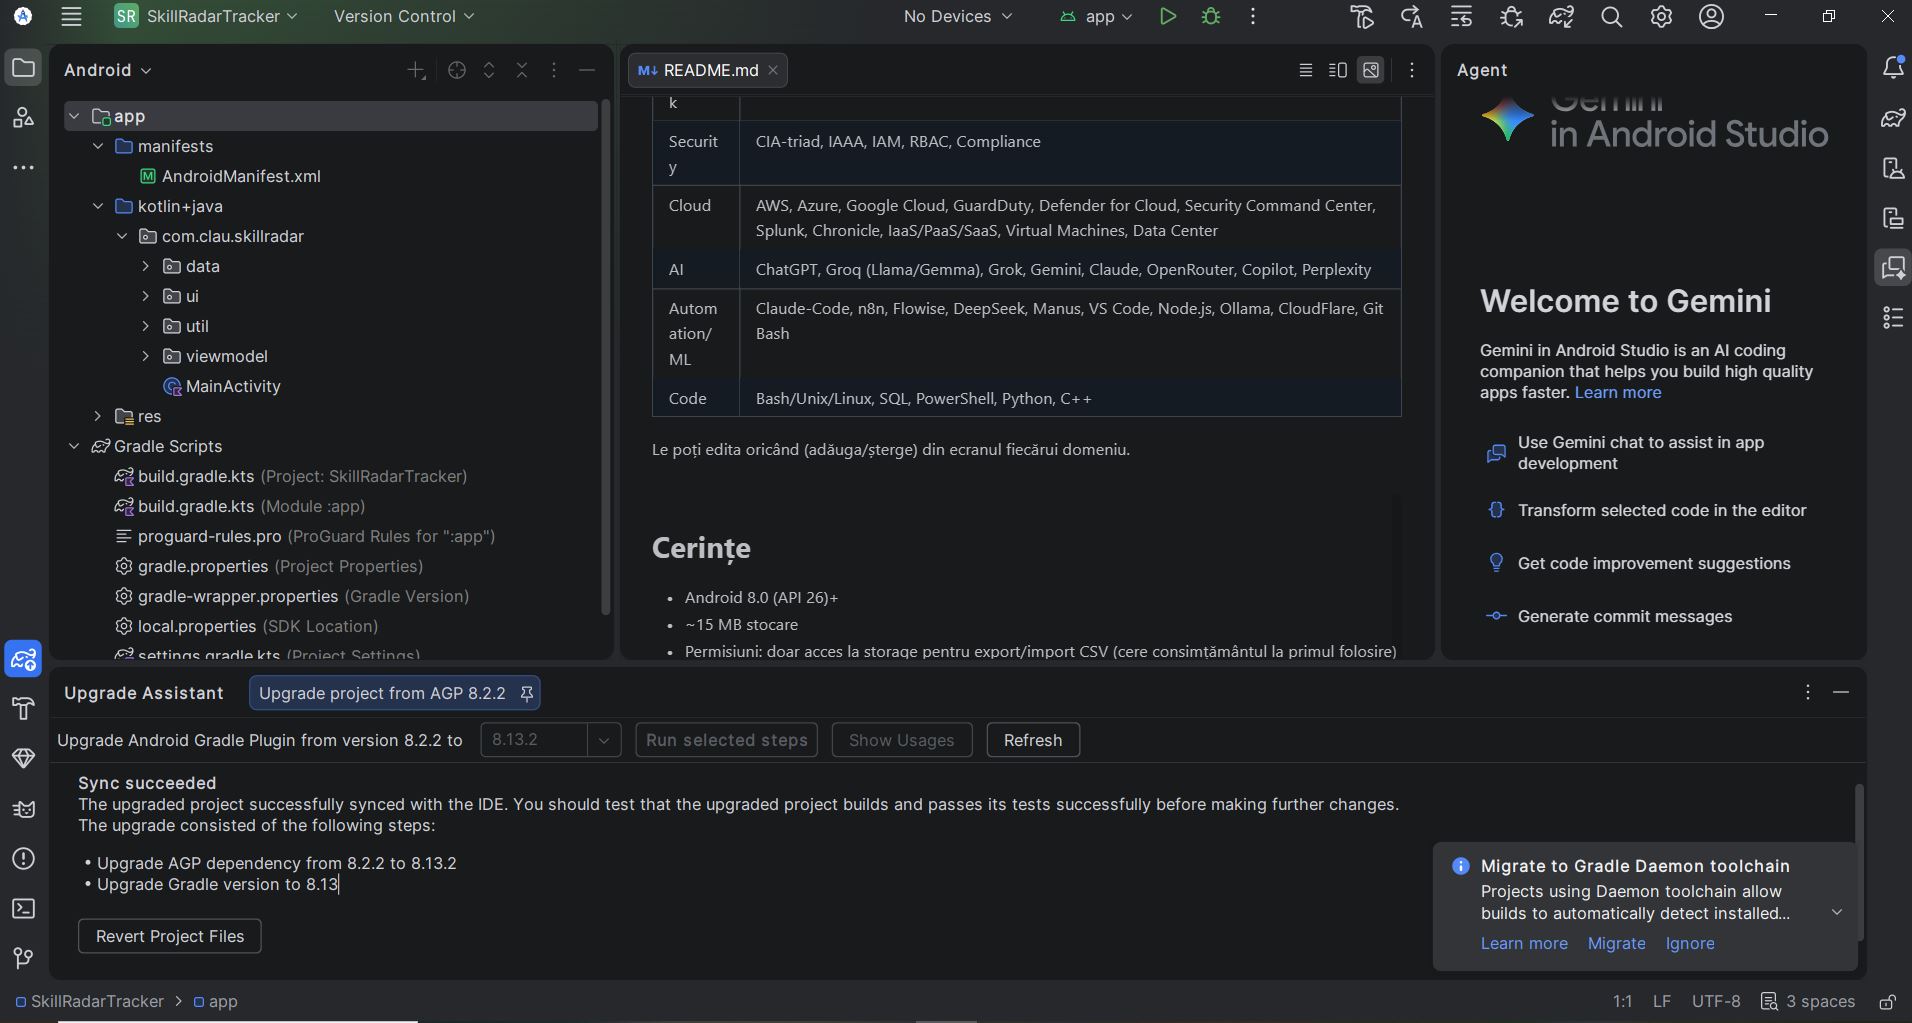The height and width of the screenshot is (1023, 1912).
Task: Start debugging the app with bug icon
Action: pyautogui.click(x=1211, y=17)
